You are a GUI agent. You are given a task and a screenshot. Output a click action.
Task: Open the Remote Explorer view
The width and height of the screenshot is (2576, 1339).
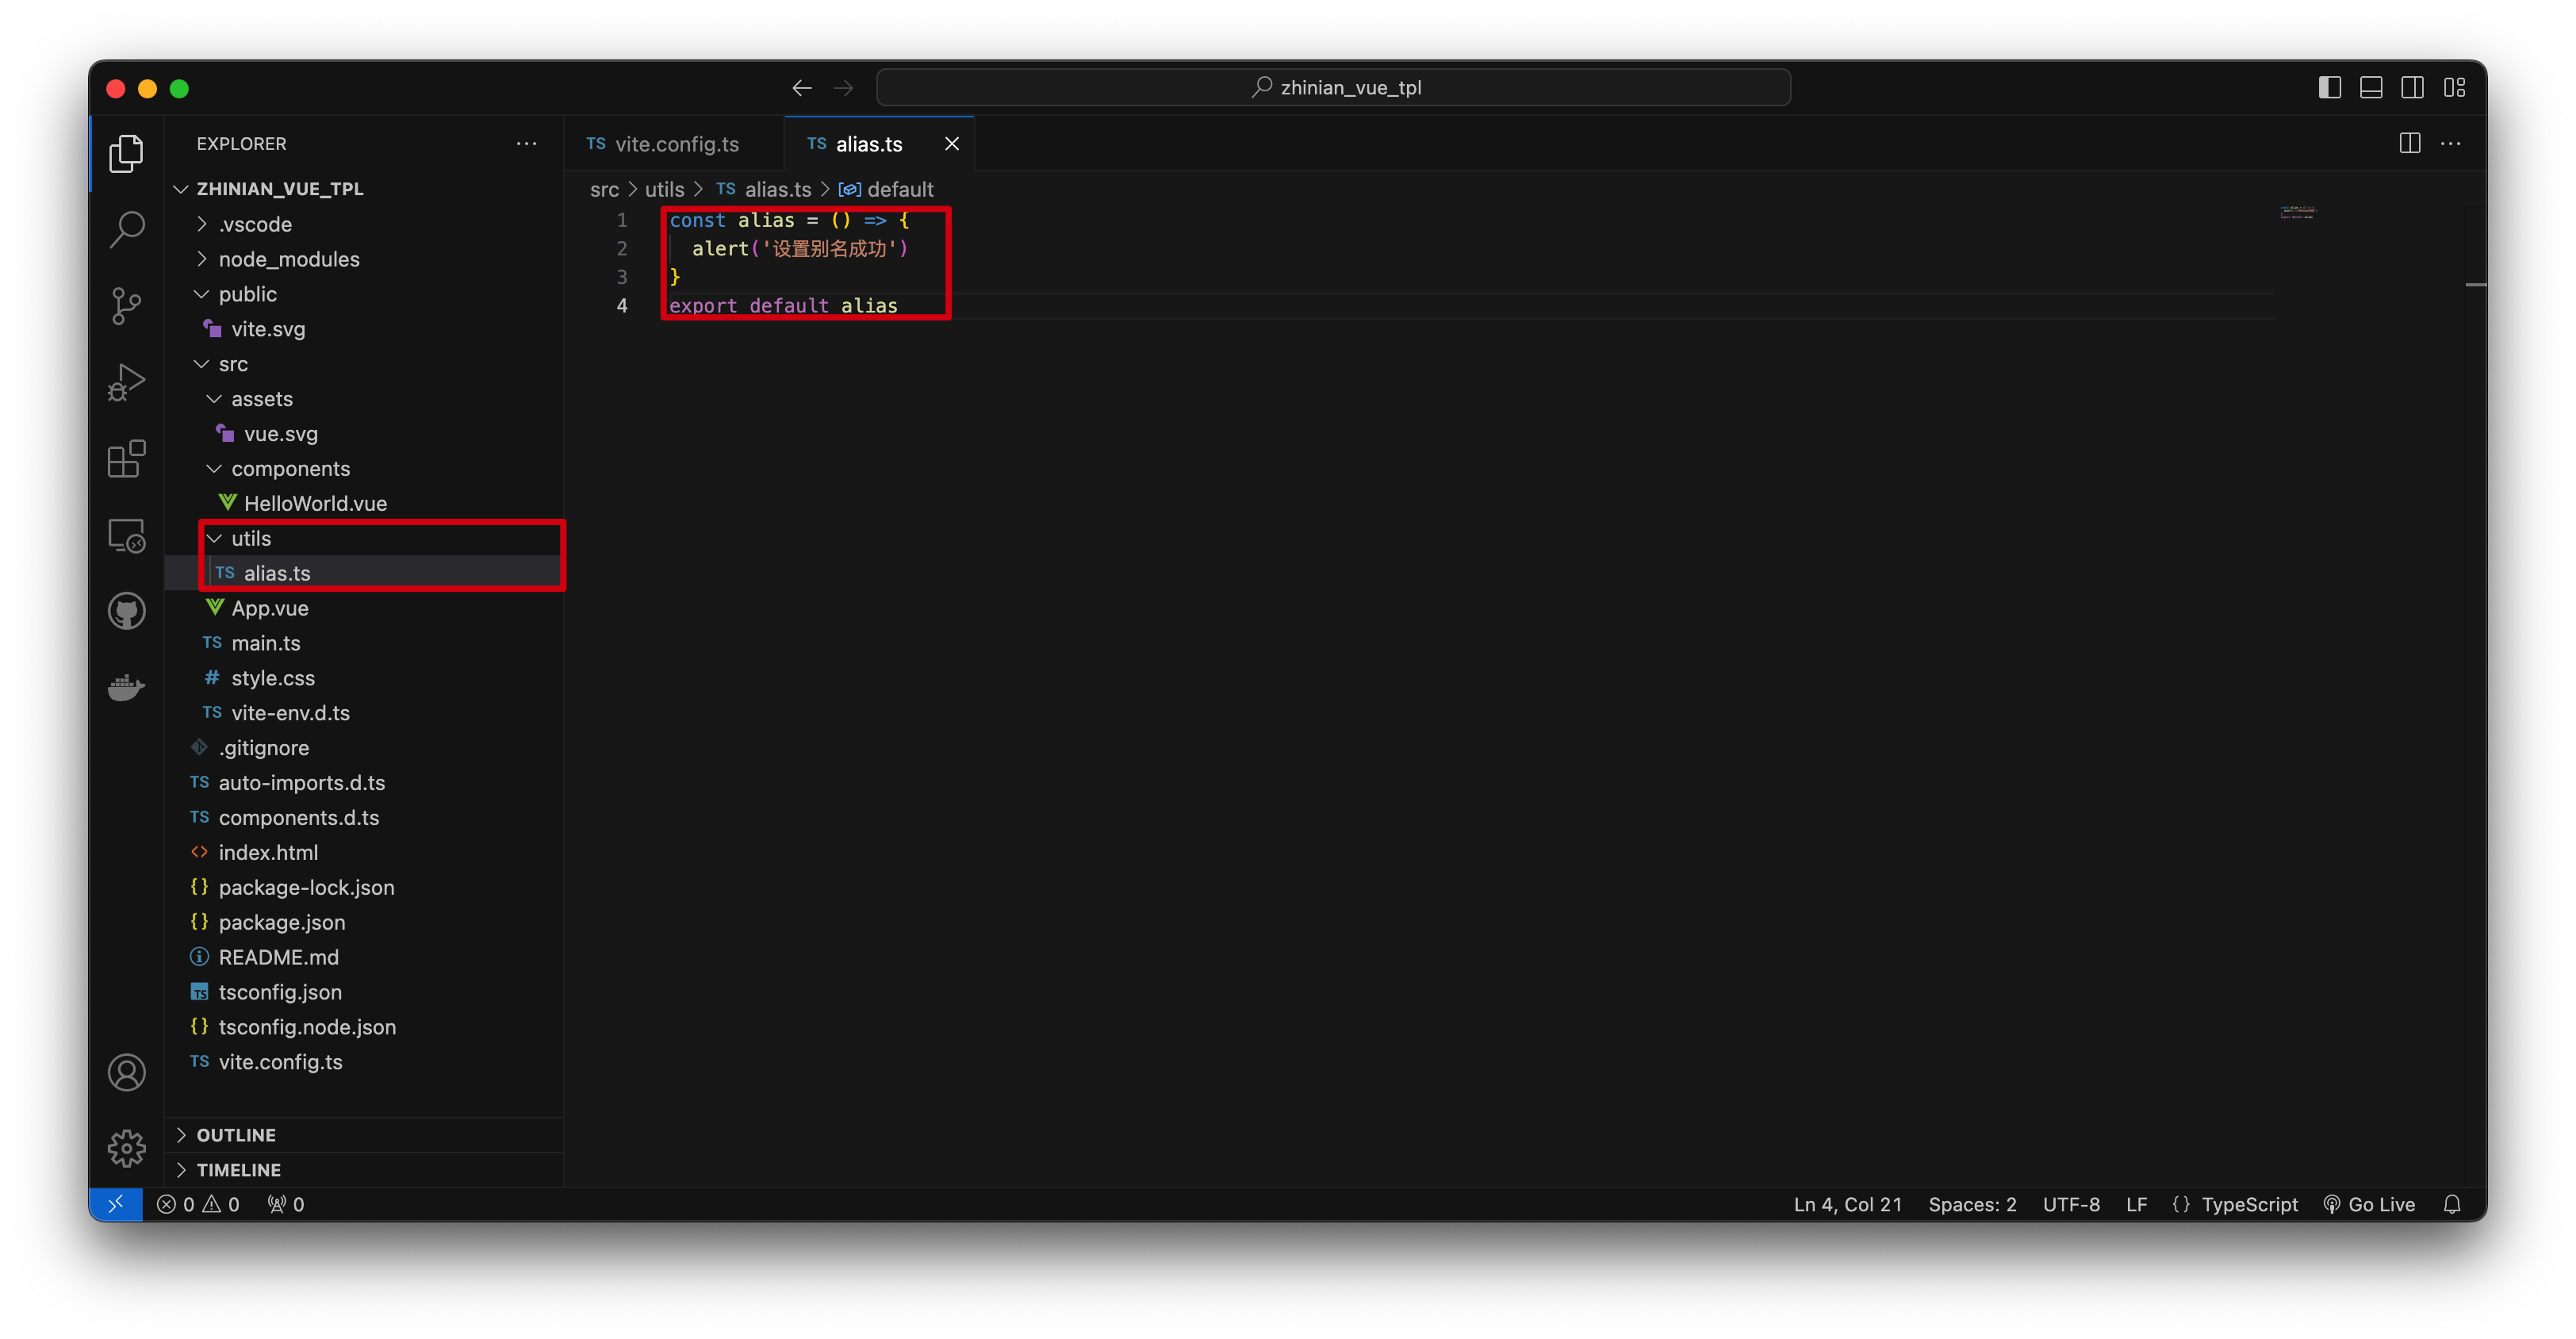pos(126,535)
